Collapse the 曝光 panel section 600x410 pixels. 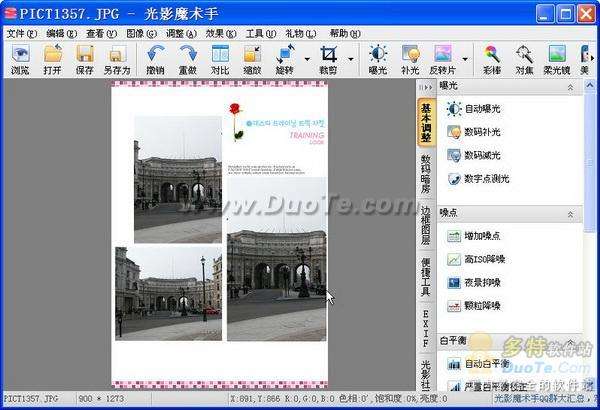click(x=570, y=87)
